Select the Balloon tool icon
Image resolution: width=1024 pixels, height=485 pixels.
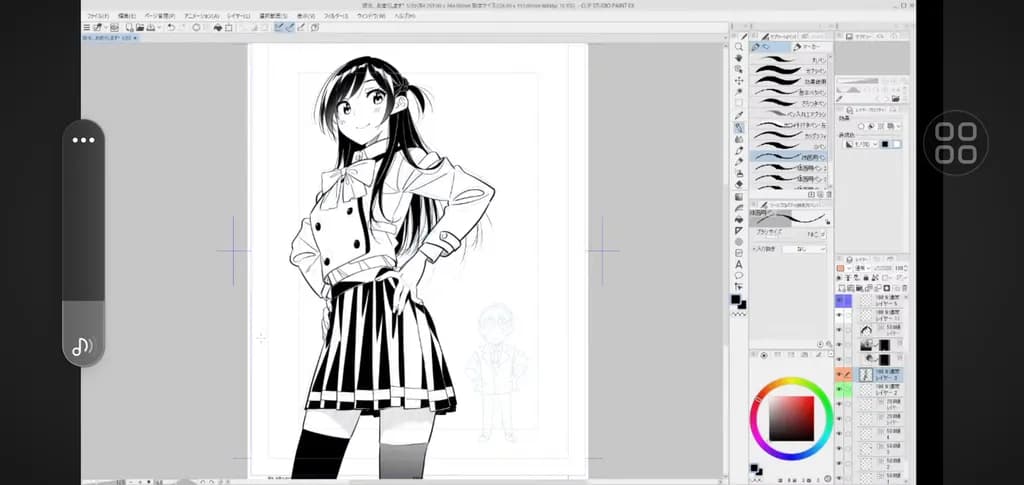[739, 275]
